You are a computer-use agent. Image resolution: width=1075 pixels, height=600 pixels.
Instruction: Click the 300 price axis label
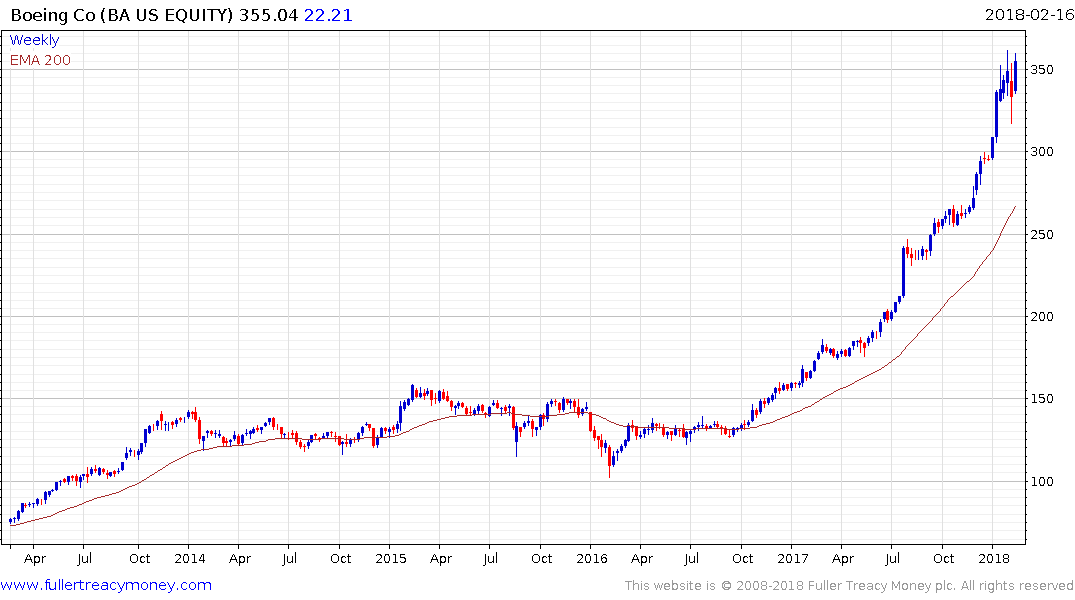1042,152
